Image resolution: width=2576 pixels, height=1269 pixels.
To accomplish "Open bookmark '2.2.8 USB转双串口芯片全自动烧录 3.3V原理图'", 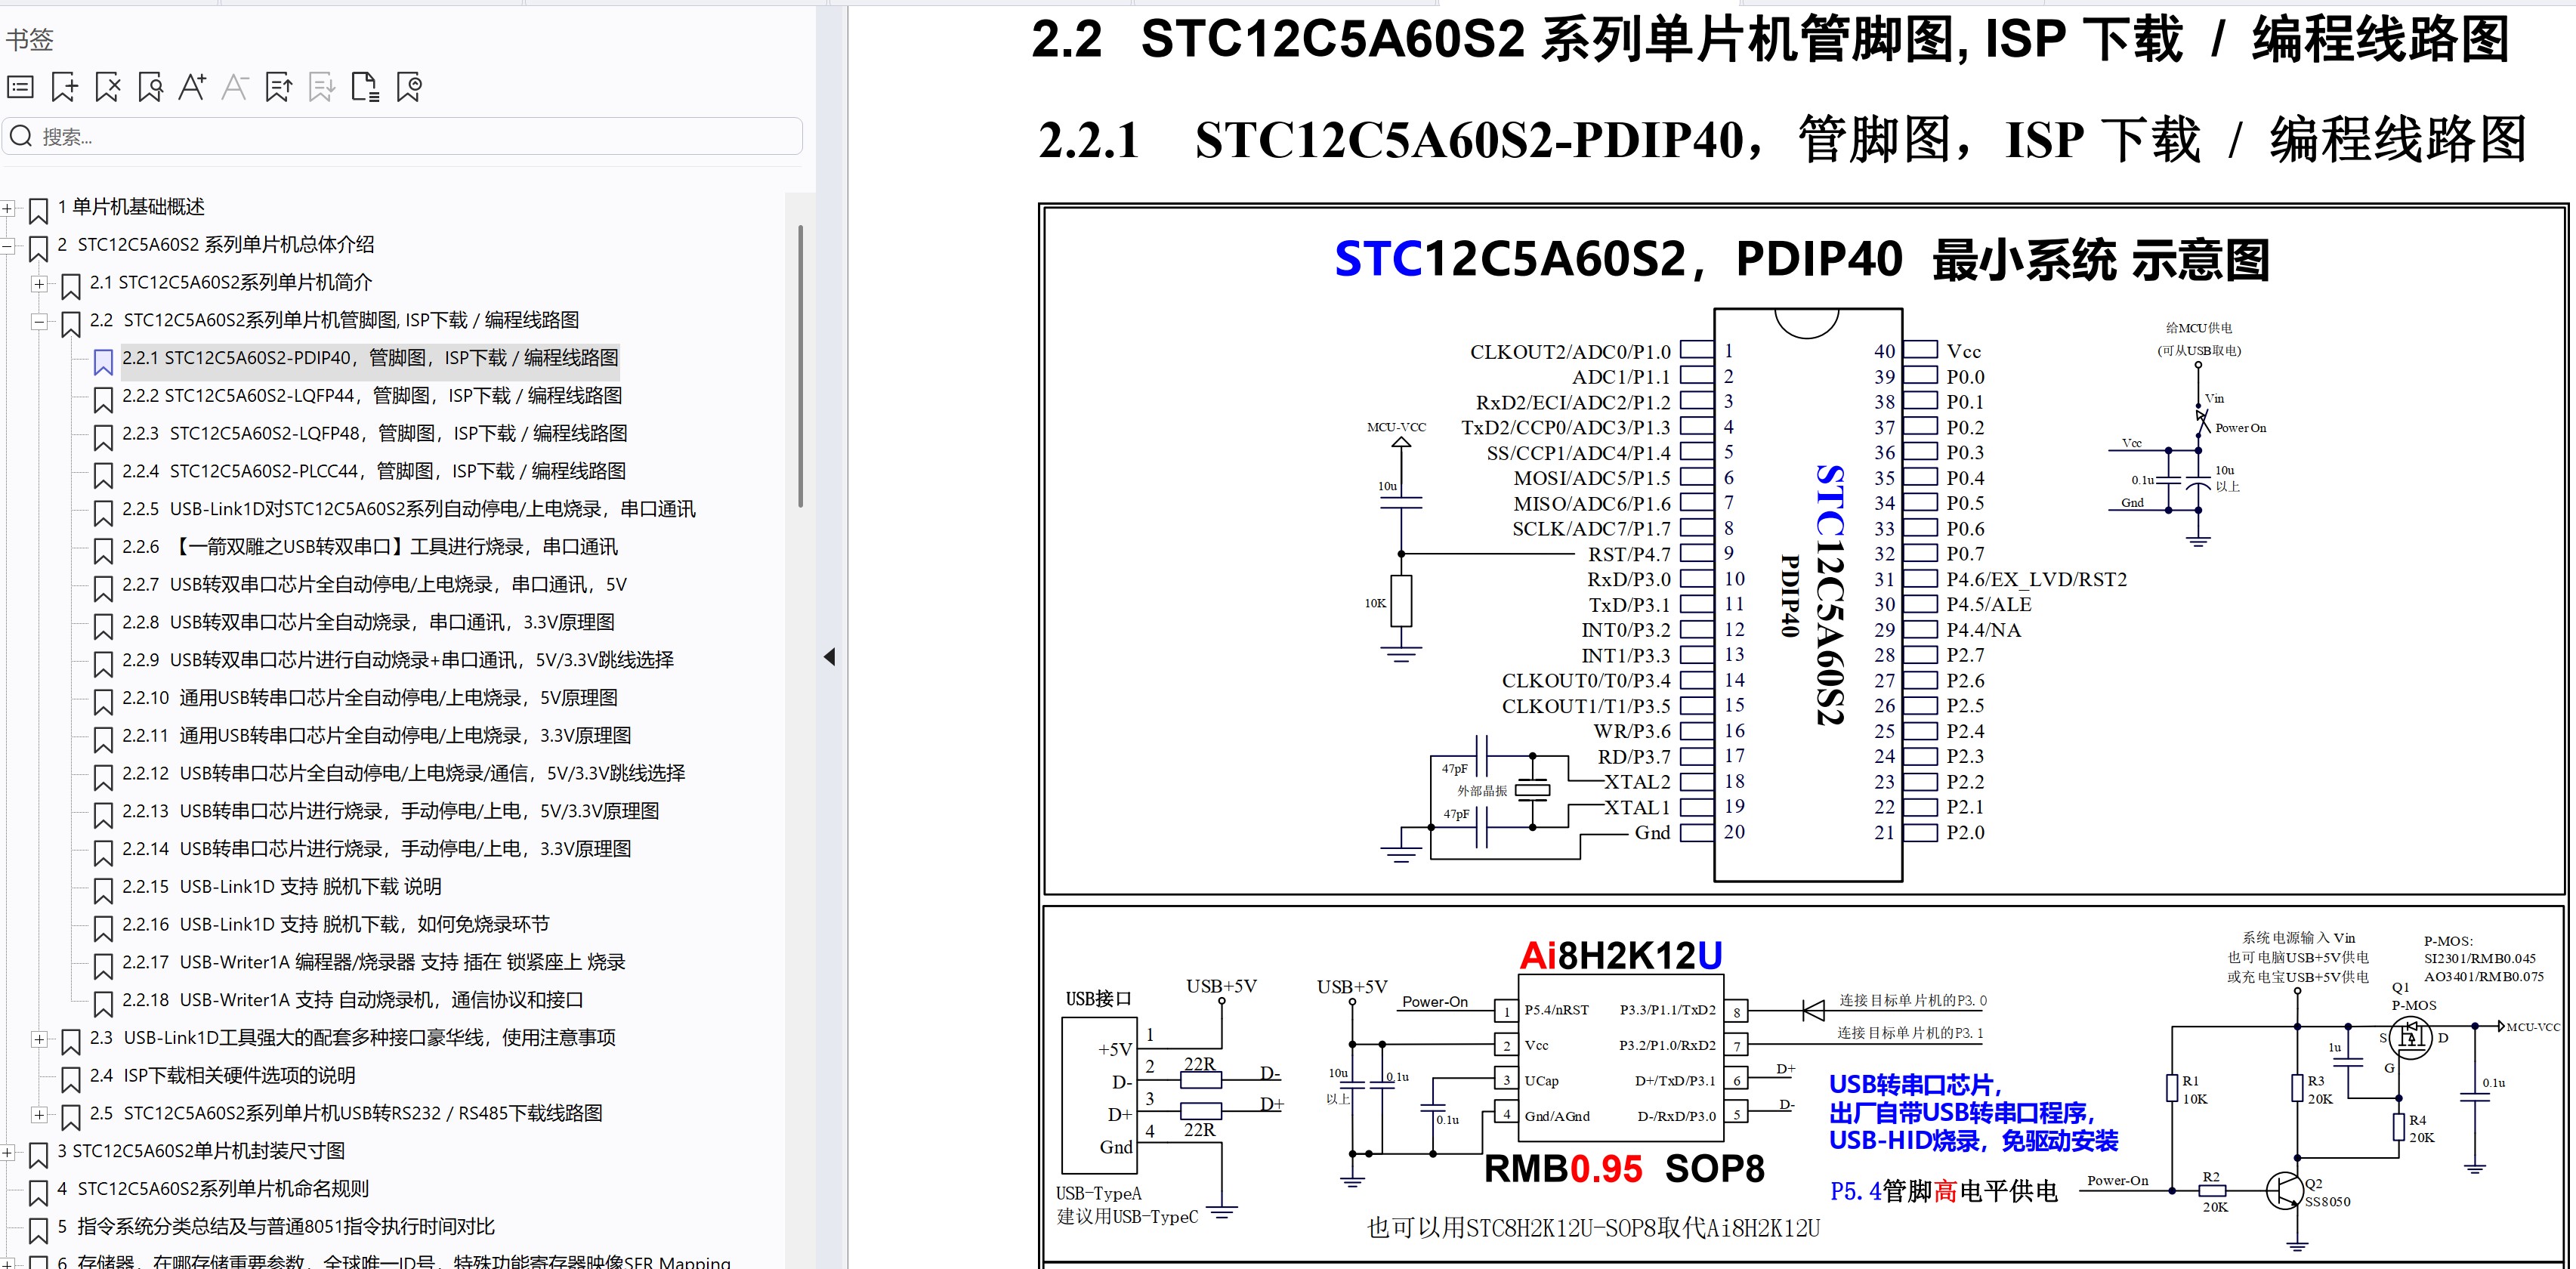I will [368, 623].
